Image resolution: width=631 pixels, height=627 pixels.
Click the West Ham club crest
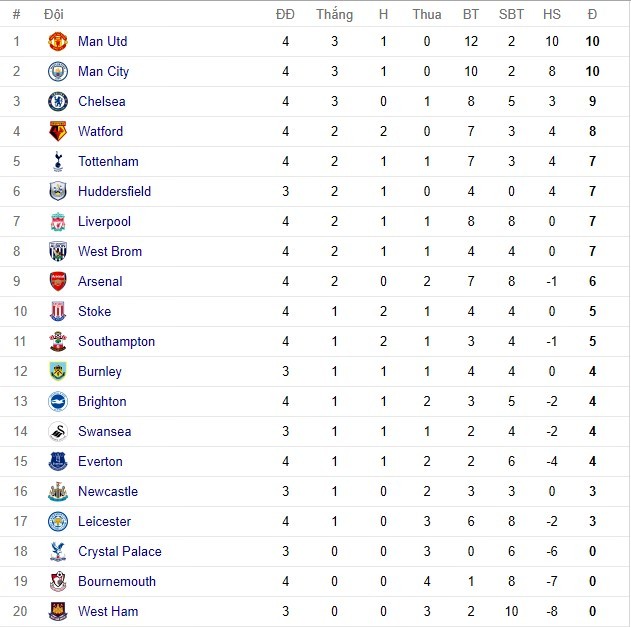pos(57,611)
